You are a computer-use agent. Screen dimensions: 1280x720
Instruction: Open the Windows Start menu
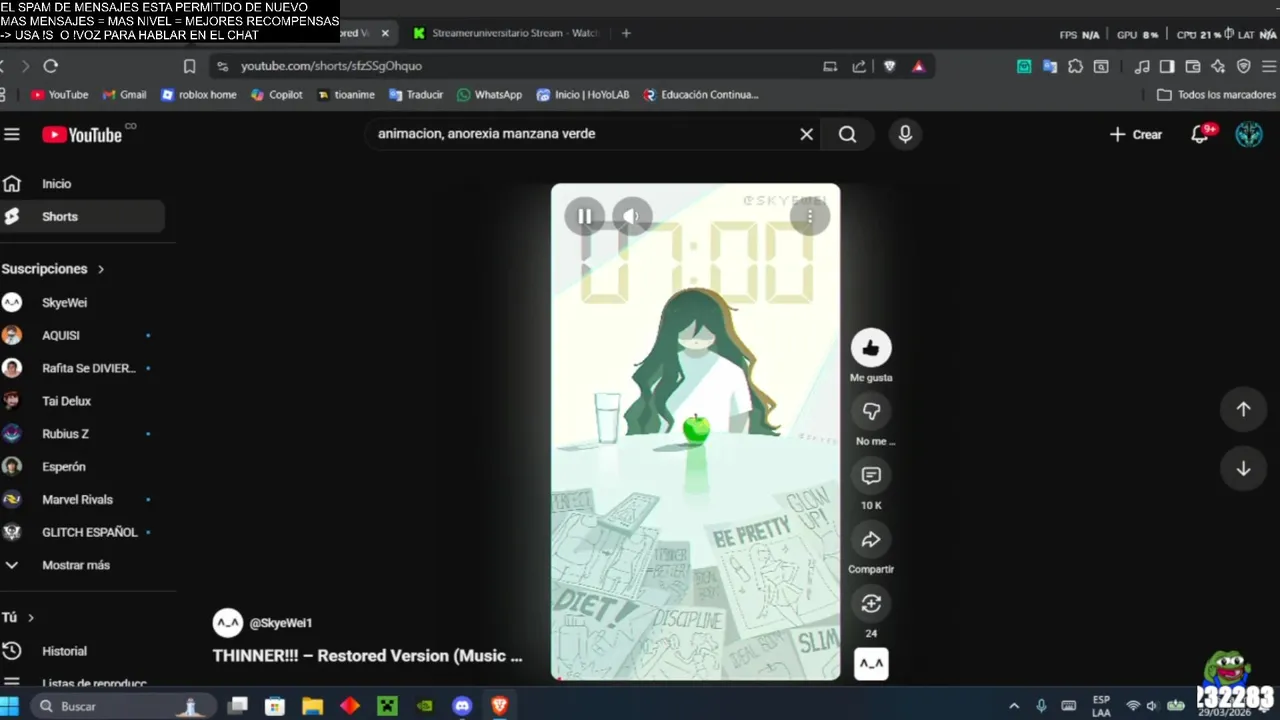coord(10,706)
